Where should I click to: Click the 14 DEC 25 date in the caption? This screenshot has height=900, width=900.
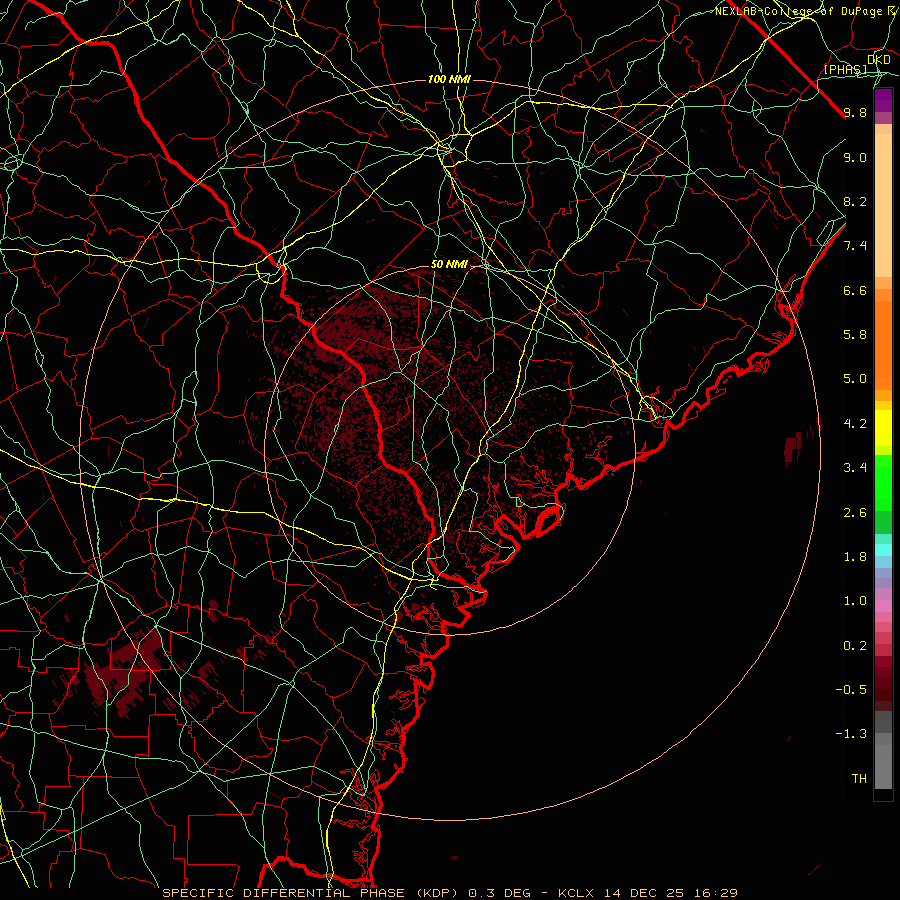pyautogui.click(x=646, y=893)
